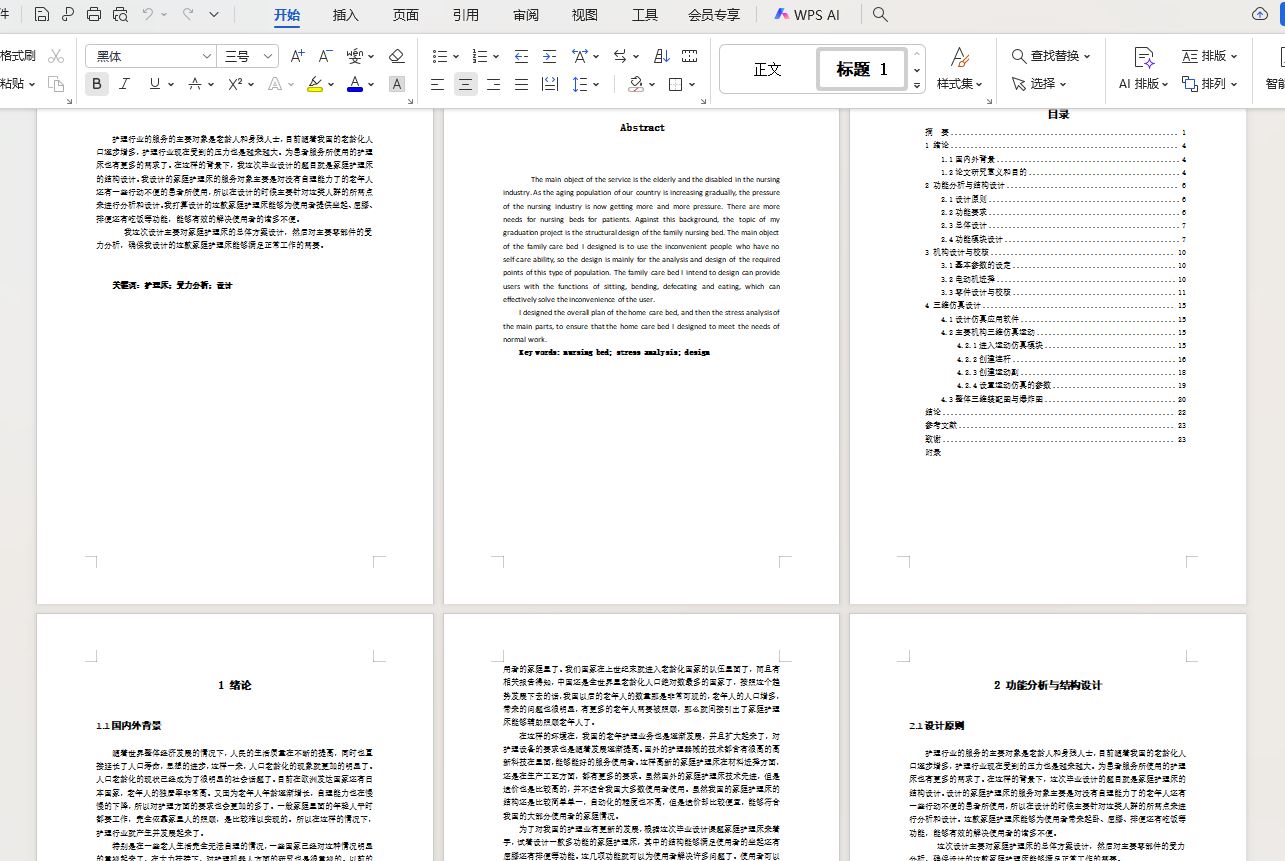Increase font size with A+ icon
Viewport: 1285px width, 861px height.
coord(297,56)
